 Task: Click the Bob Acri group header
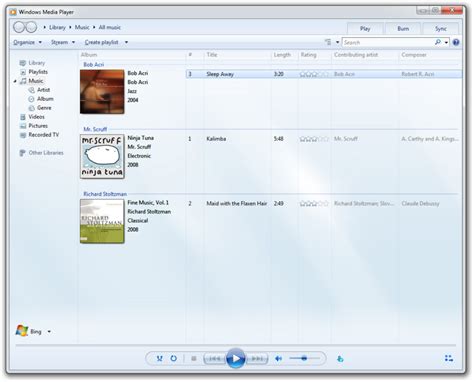coord(94,64)
